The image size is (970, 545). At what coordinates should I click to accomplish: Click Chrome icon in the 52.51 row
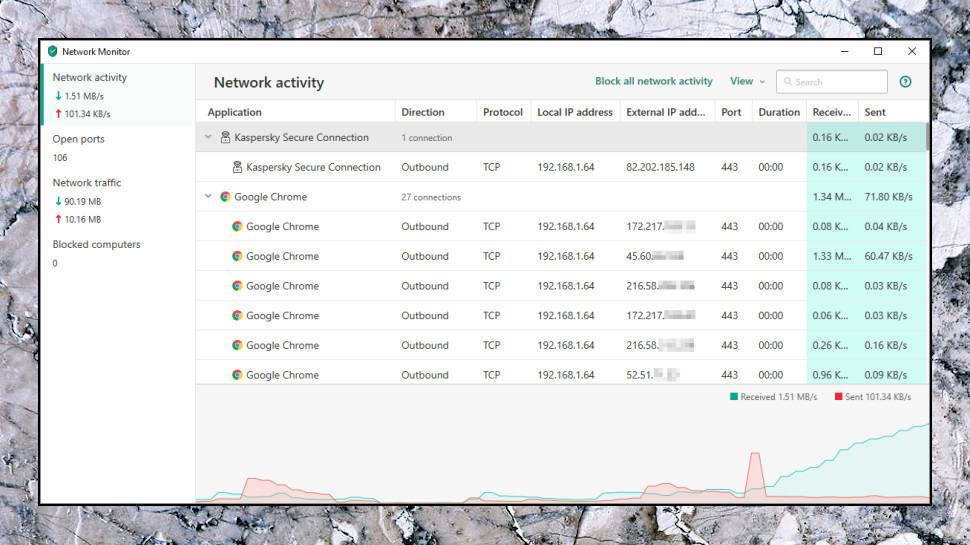pyautogui.click(x=237, y=375)
